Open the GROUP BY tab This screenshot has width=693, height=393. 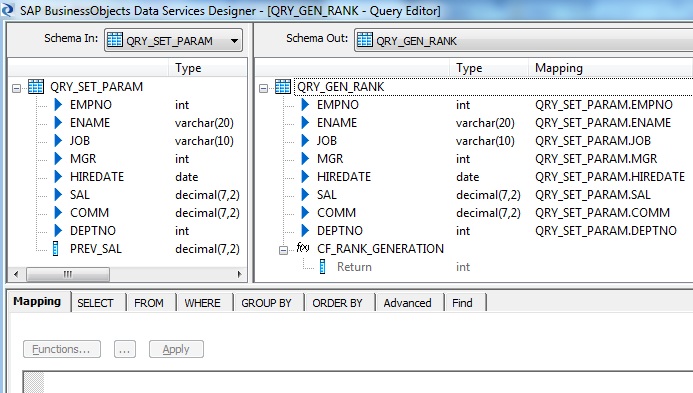(267, 303)
